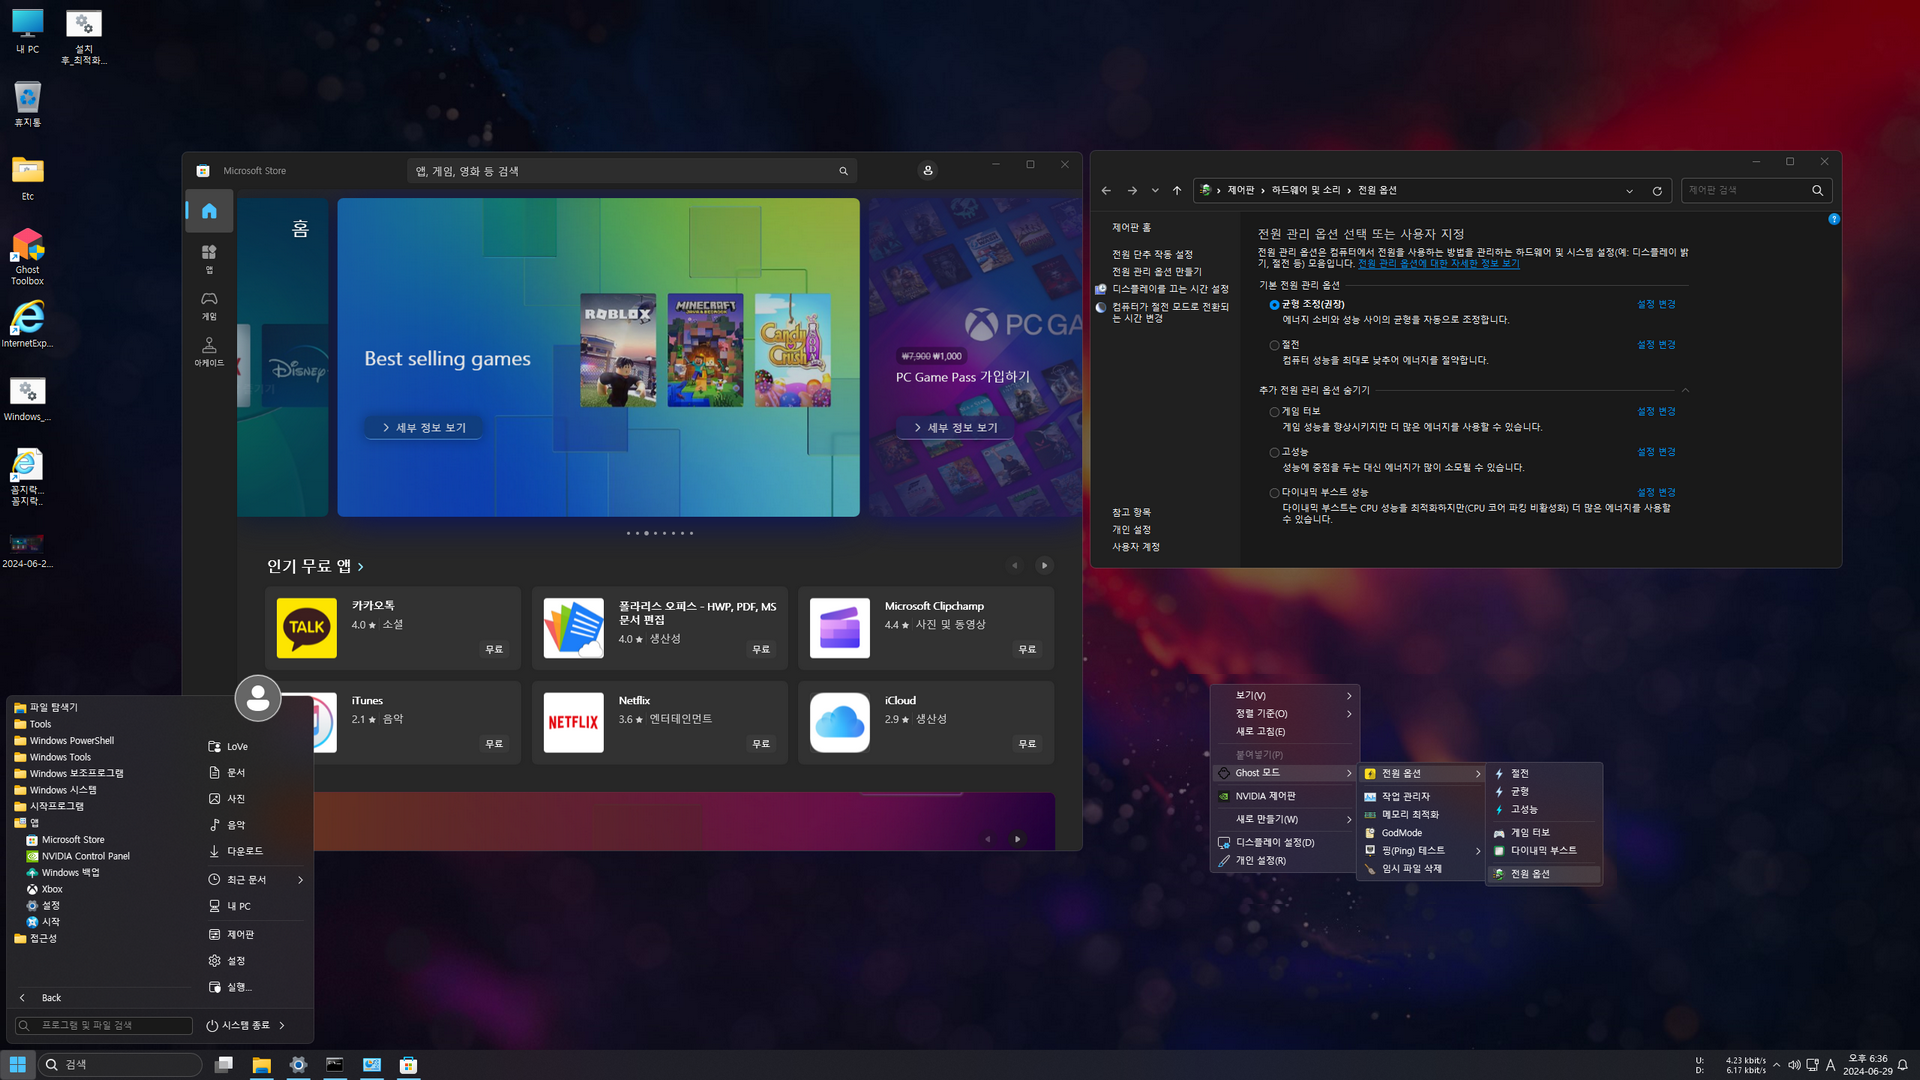This screenshot has height=1080, width=1920.
Task: Expand the 시스템 종료 arrow in start menu
Action: coord(282,1025)
